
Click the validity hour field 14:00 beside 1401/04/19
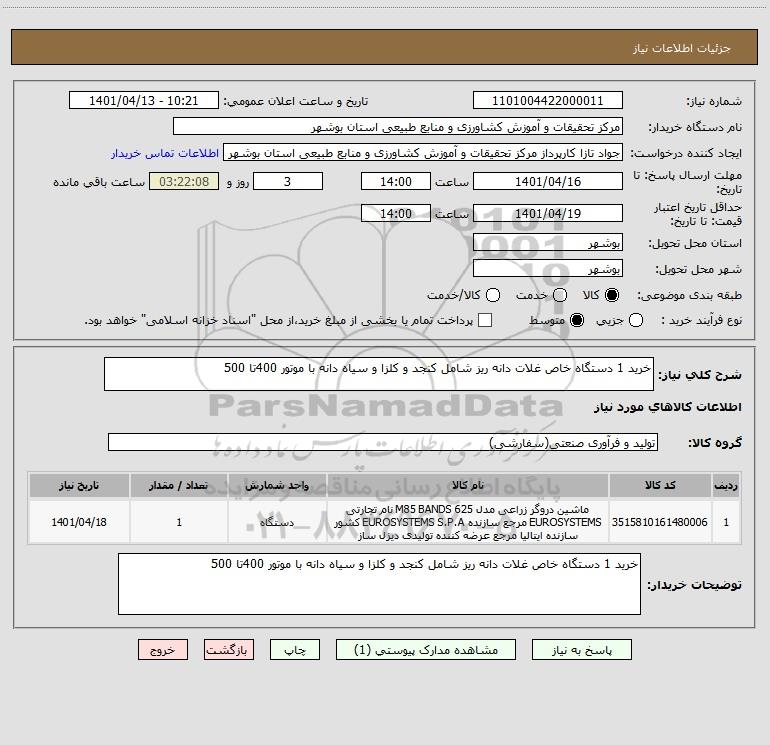tap(396, 213)
